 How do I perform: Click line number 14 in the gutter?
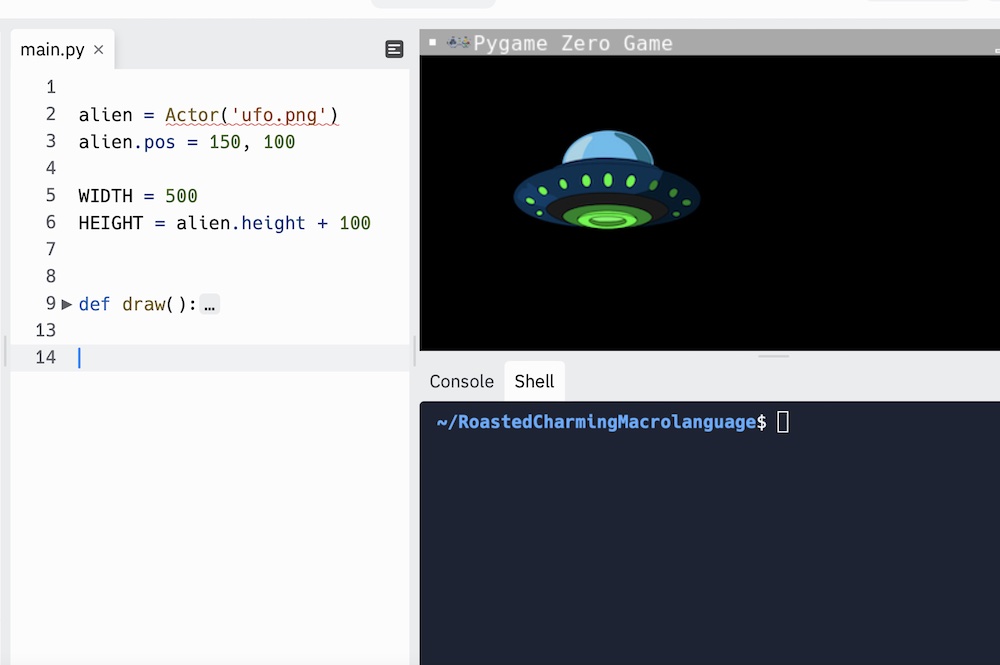(x=45, y=357)
